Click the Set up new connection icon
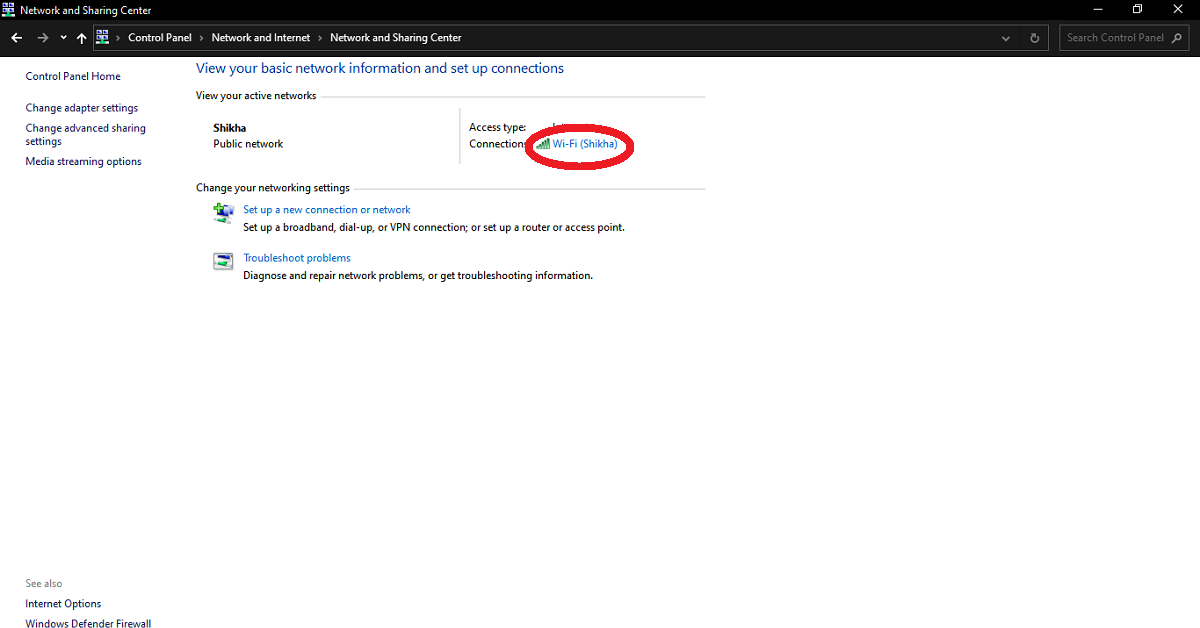This screenshot has height=628, width=1200. click(223, 213)
